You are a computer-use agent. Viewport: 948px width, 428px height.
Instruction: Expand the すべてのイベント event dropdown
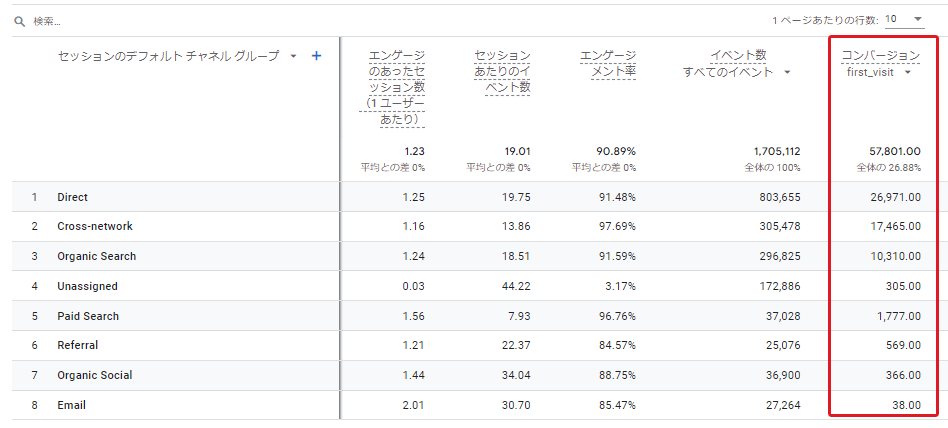[x=787, y=73]
